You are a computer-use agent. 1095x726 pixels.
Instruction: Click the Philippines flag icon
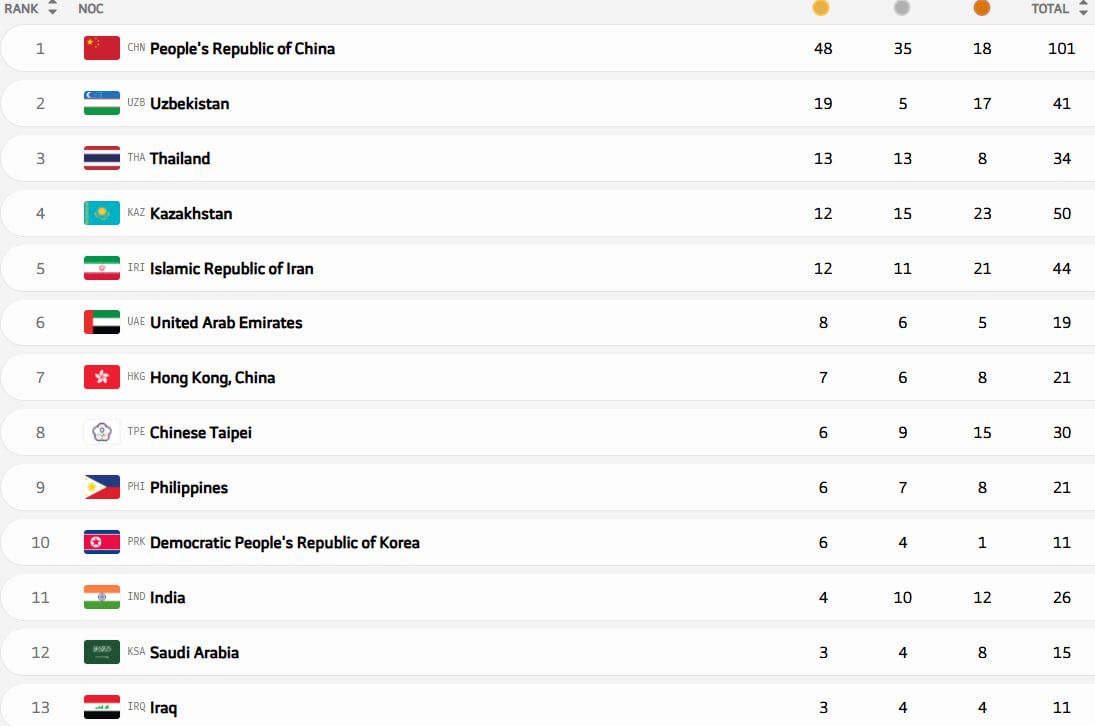pos(102,487)
